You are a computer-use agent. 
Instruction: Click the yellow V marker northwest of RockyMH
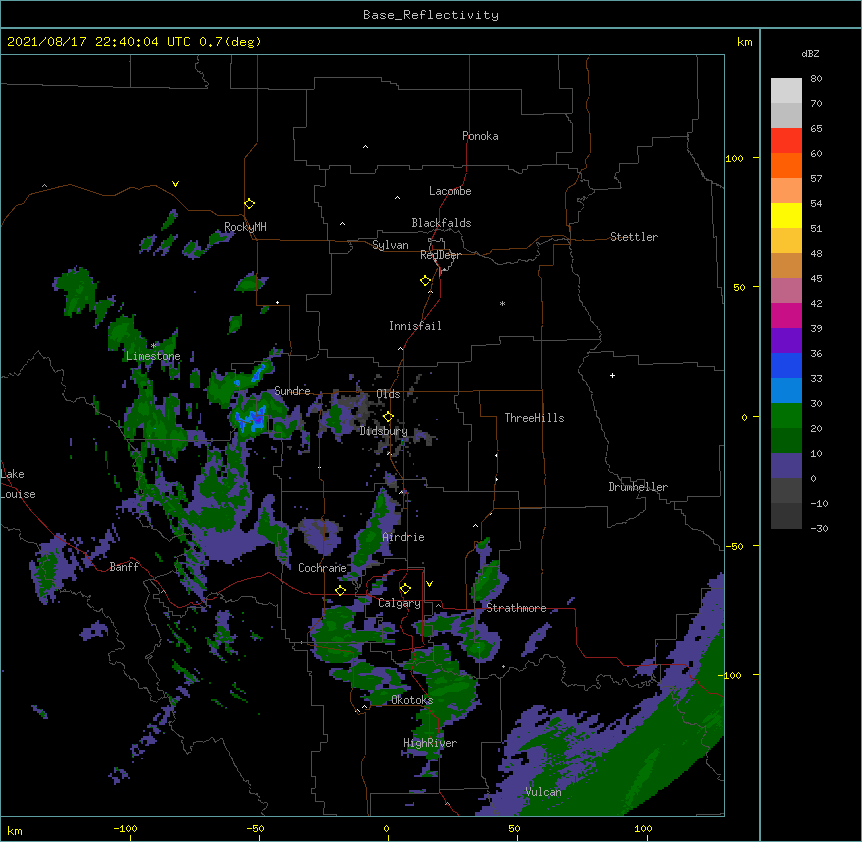click(x=175, y=184)
